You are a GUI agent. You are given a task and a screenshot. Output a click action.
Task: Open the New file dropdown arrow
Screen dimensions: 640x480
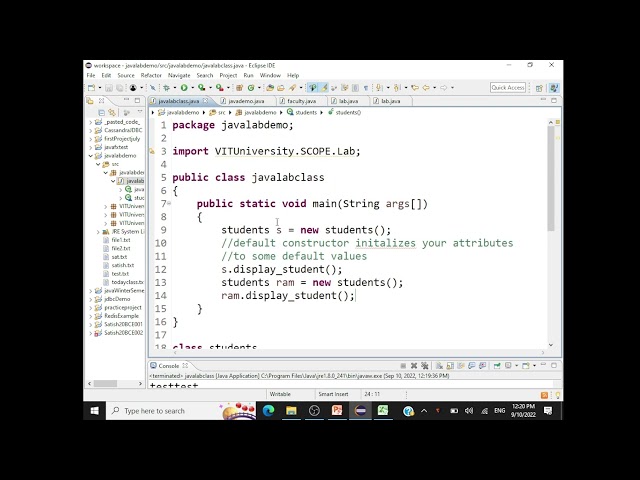[x=99, y=88]
